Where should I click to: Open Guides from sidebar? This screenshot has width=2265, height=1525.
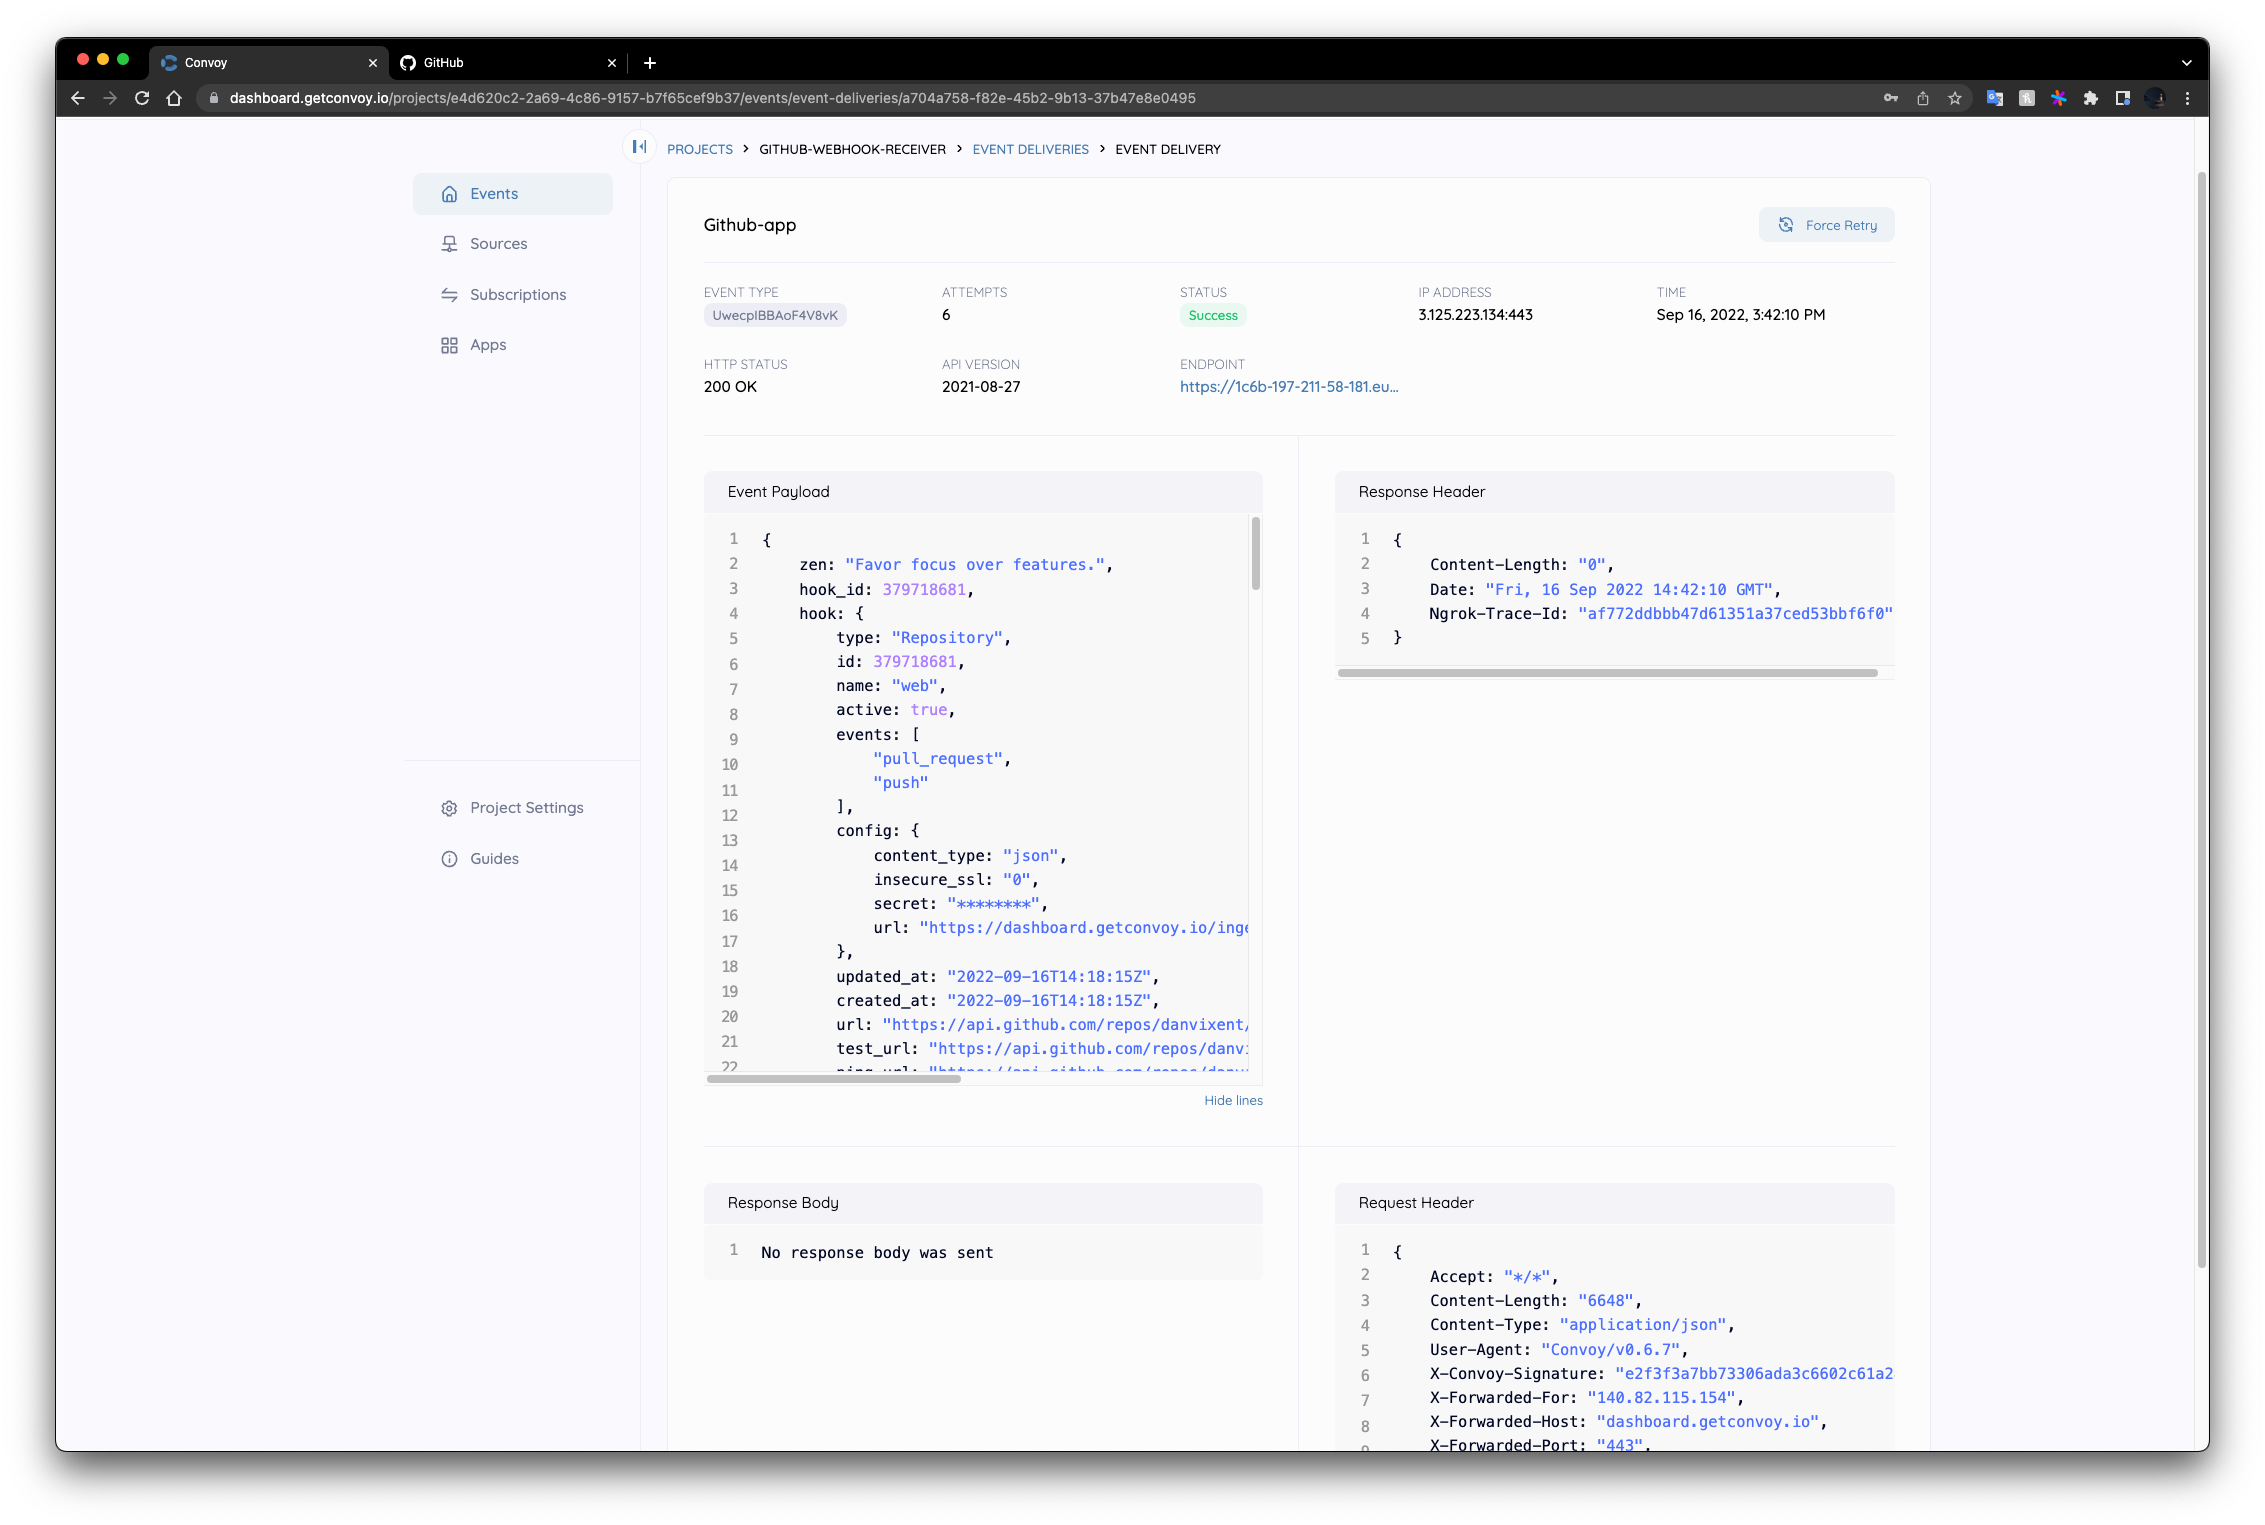494,858
